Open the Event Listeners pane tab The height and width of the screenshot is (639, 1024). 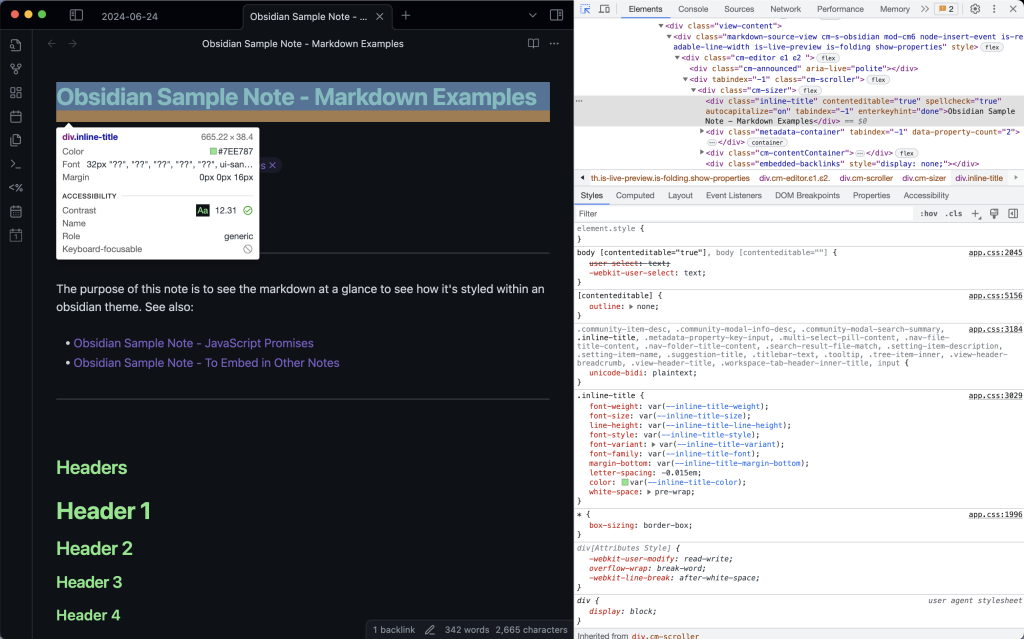point(733,195)
